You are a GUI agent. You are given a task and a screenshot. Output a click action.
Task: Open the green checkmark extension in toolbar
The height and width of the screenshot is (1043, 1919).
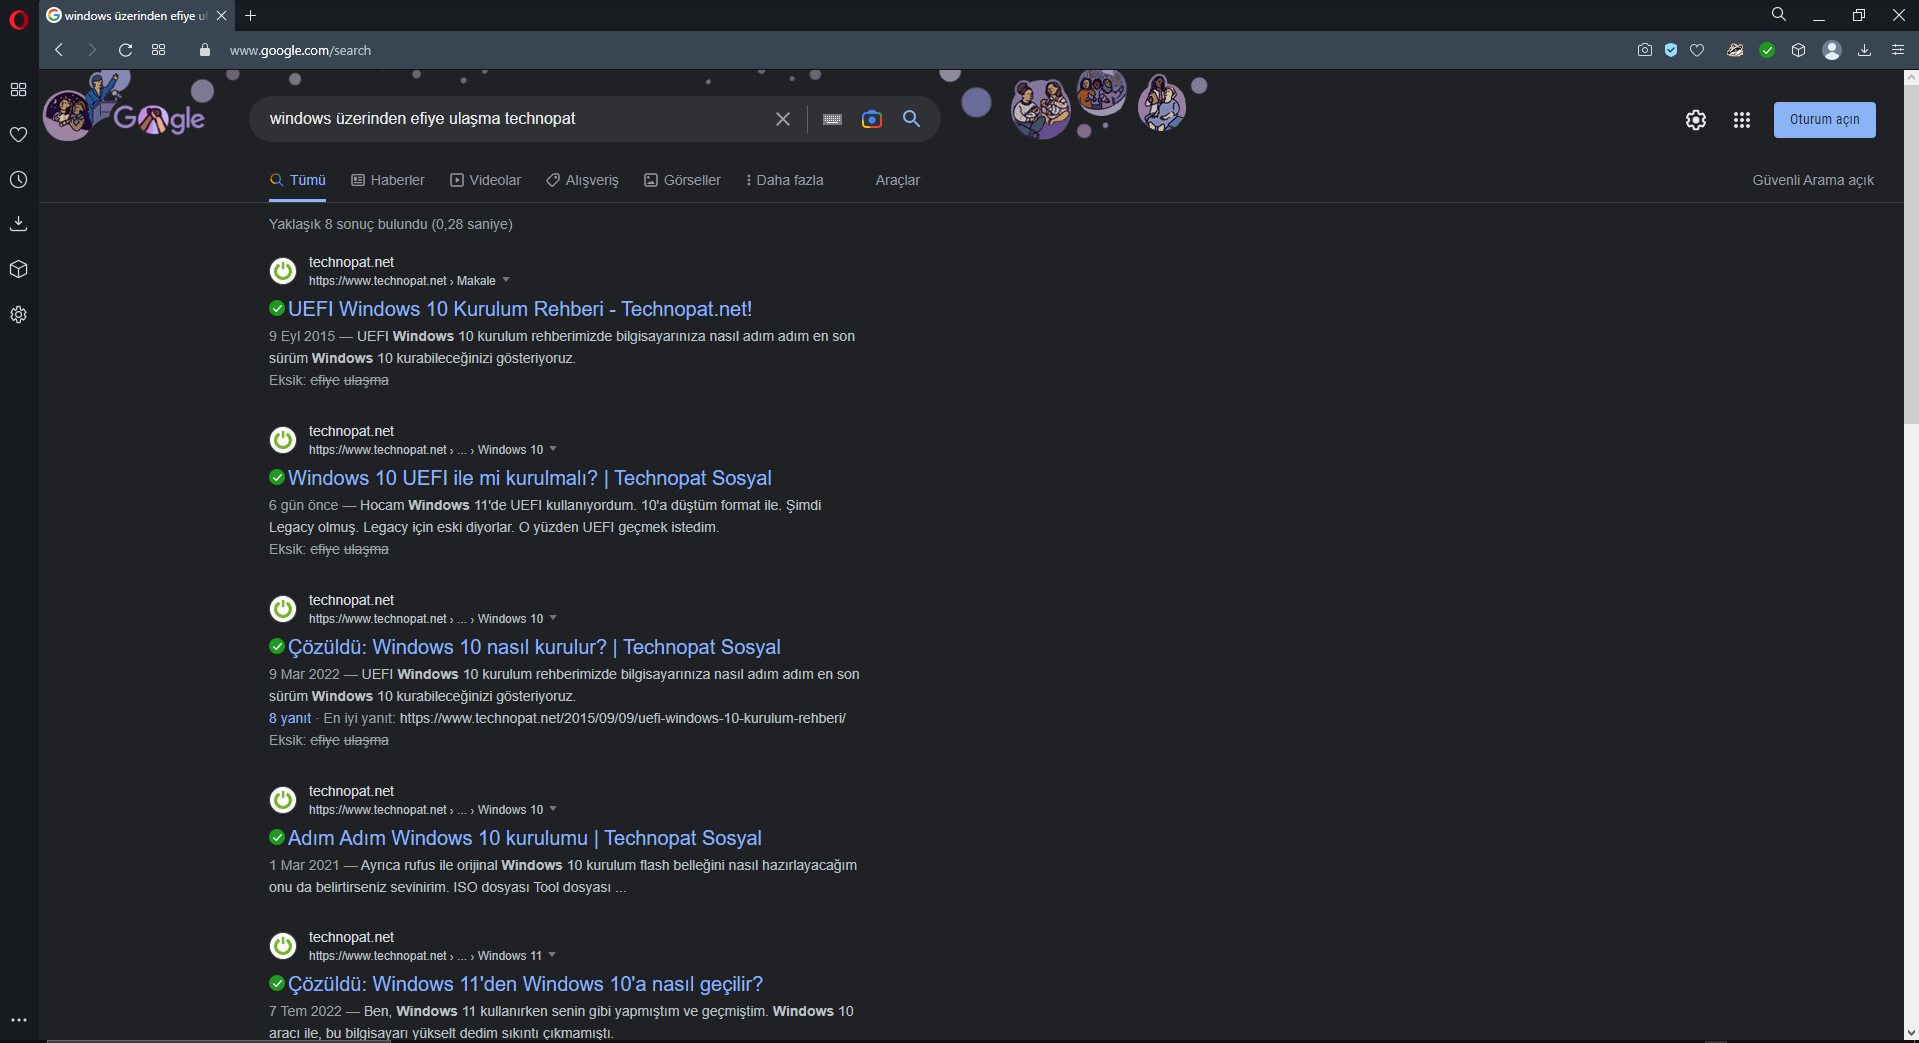point(1767,50)
